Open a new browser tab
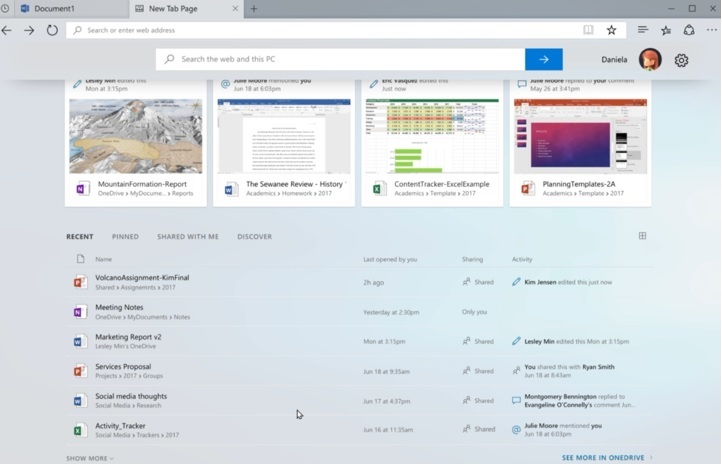Image resolution: width=722 pixels, height=464 pixels. 254,9
